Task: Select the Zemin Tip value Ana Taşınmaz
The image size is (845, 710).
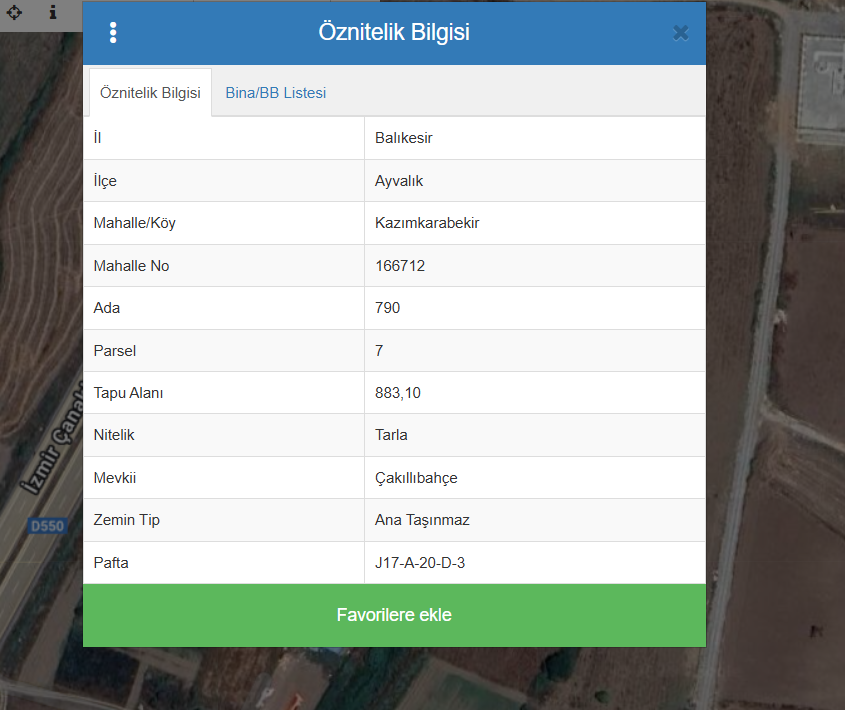Action: click(x=422, y=520)
